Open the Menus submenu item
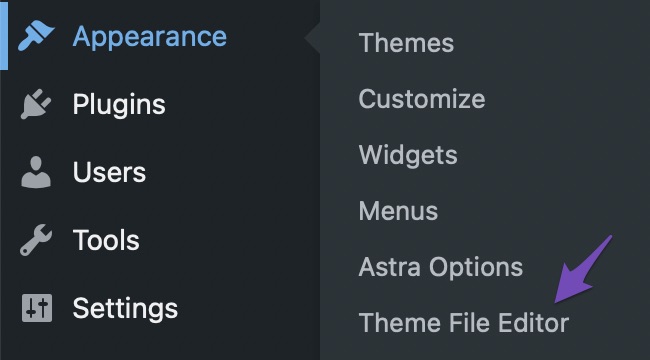 coord(398,211)
